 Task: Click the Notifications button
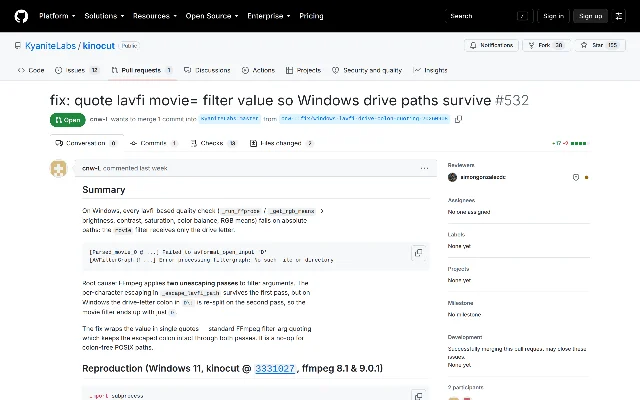click(x=491, y=45)
